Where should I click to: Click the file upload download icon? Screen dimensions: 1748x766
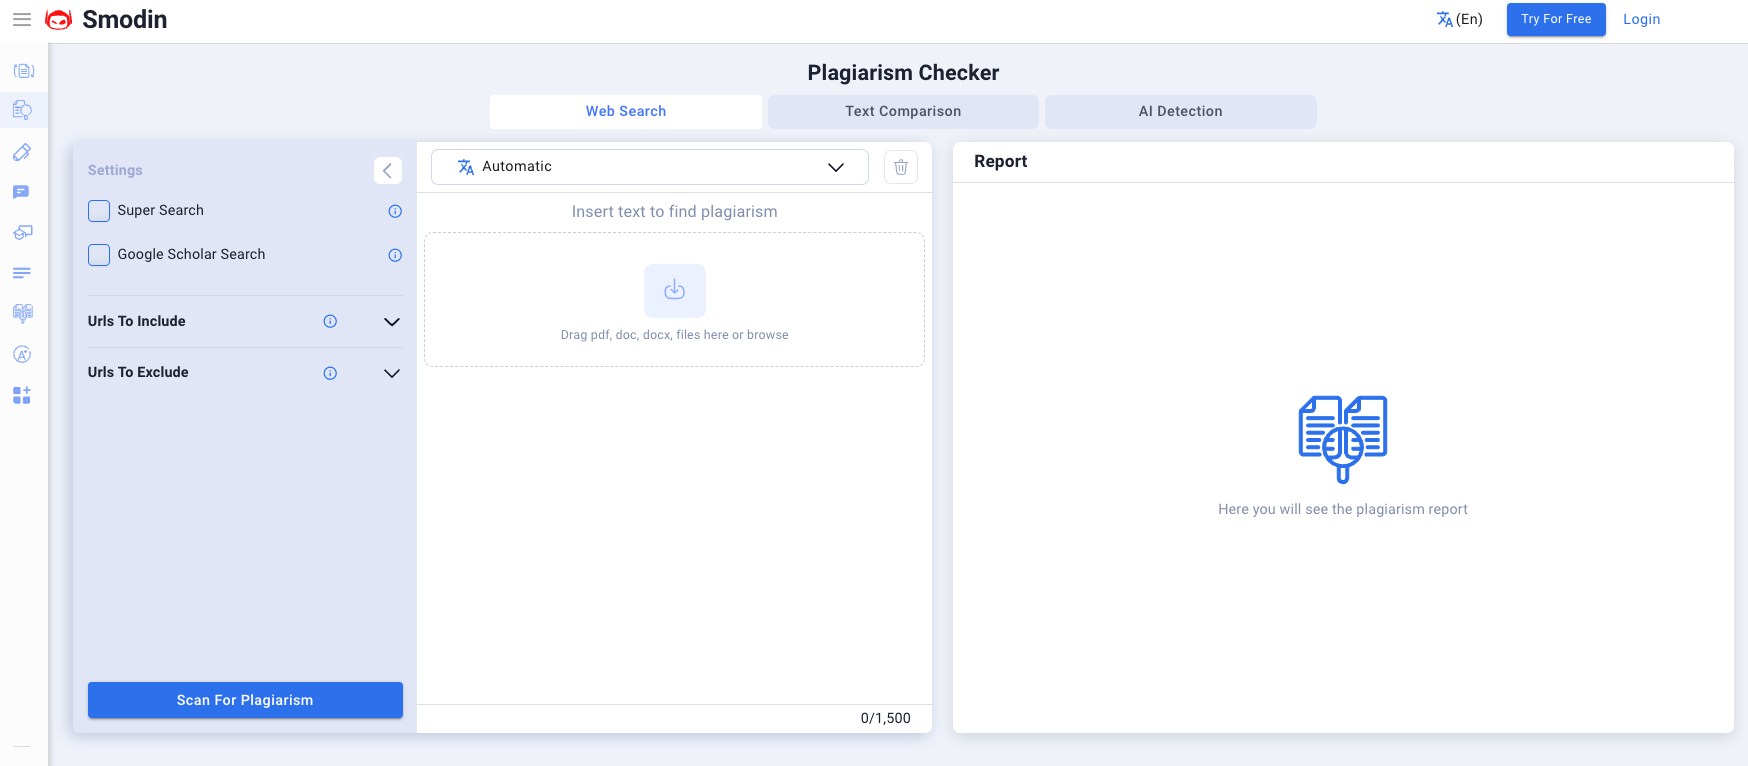[674, 290]
